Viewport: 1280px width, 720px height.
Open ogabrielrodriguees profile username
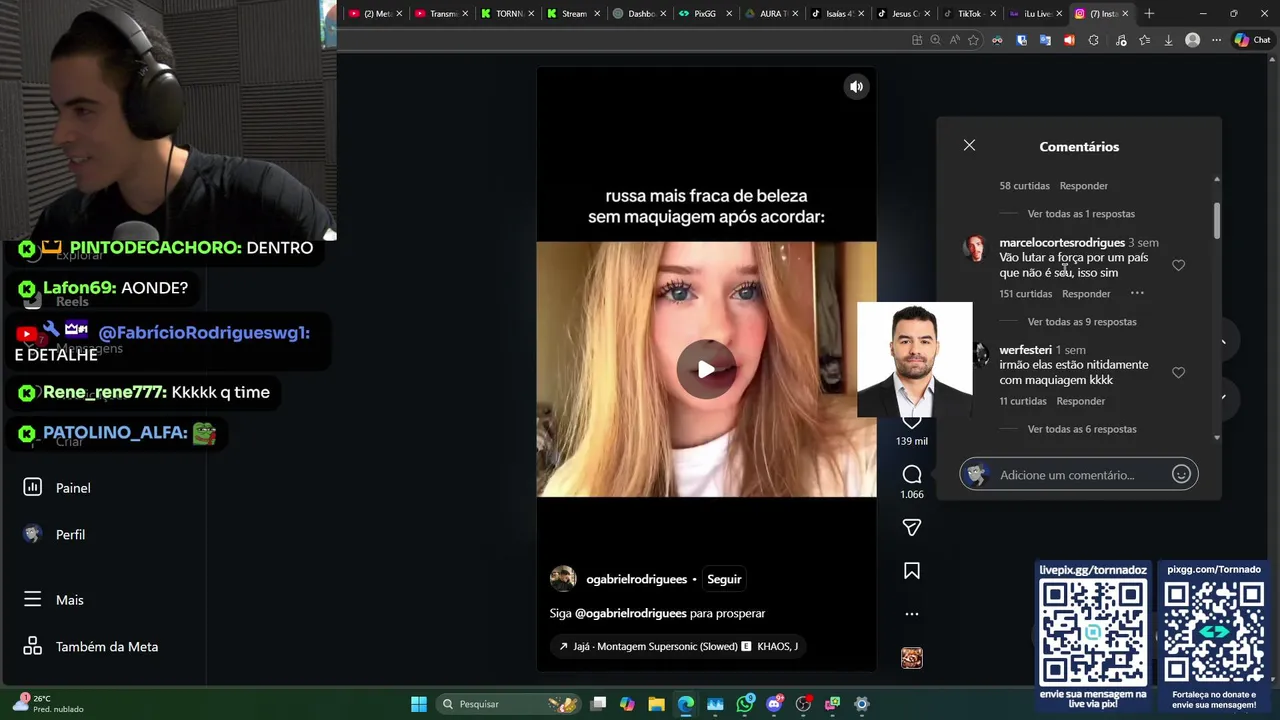(x=636, y=579)
